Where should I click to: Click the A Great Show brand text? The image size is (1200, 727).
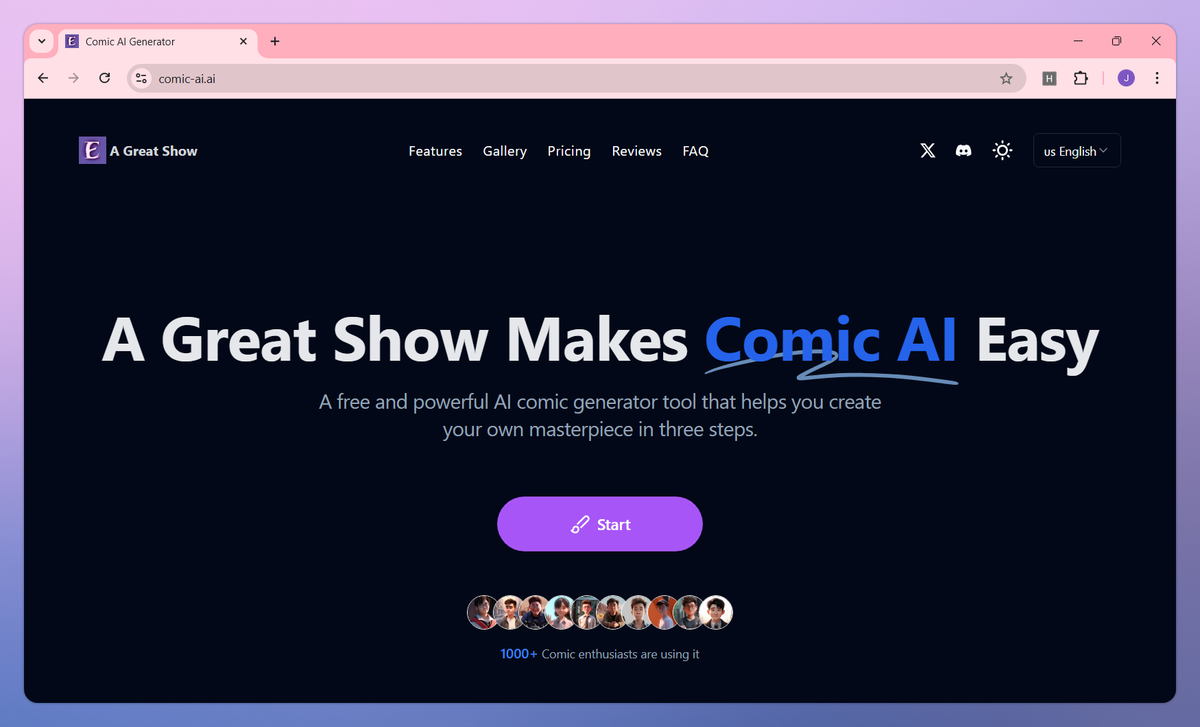154,151
